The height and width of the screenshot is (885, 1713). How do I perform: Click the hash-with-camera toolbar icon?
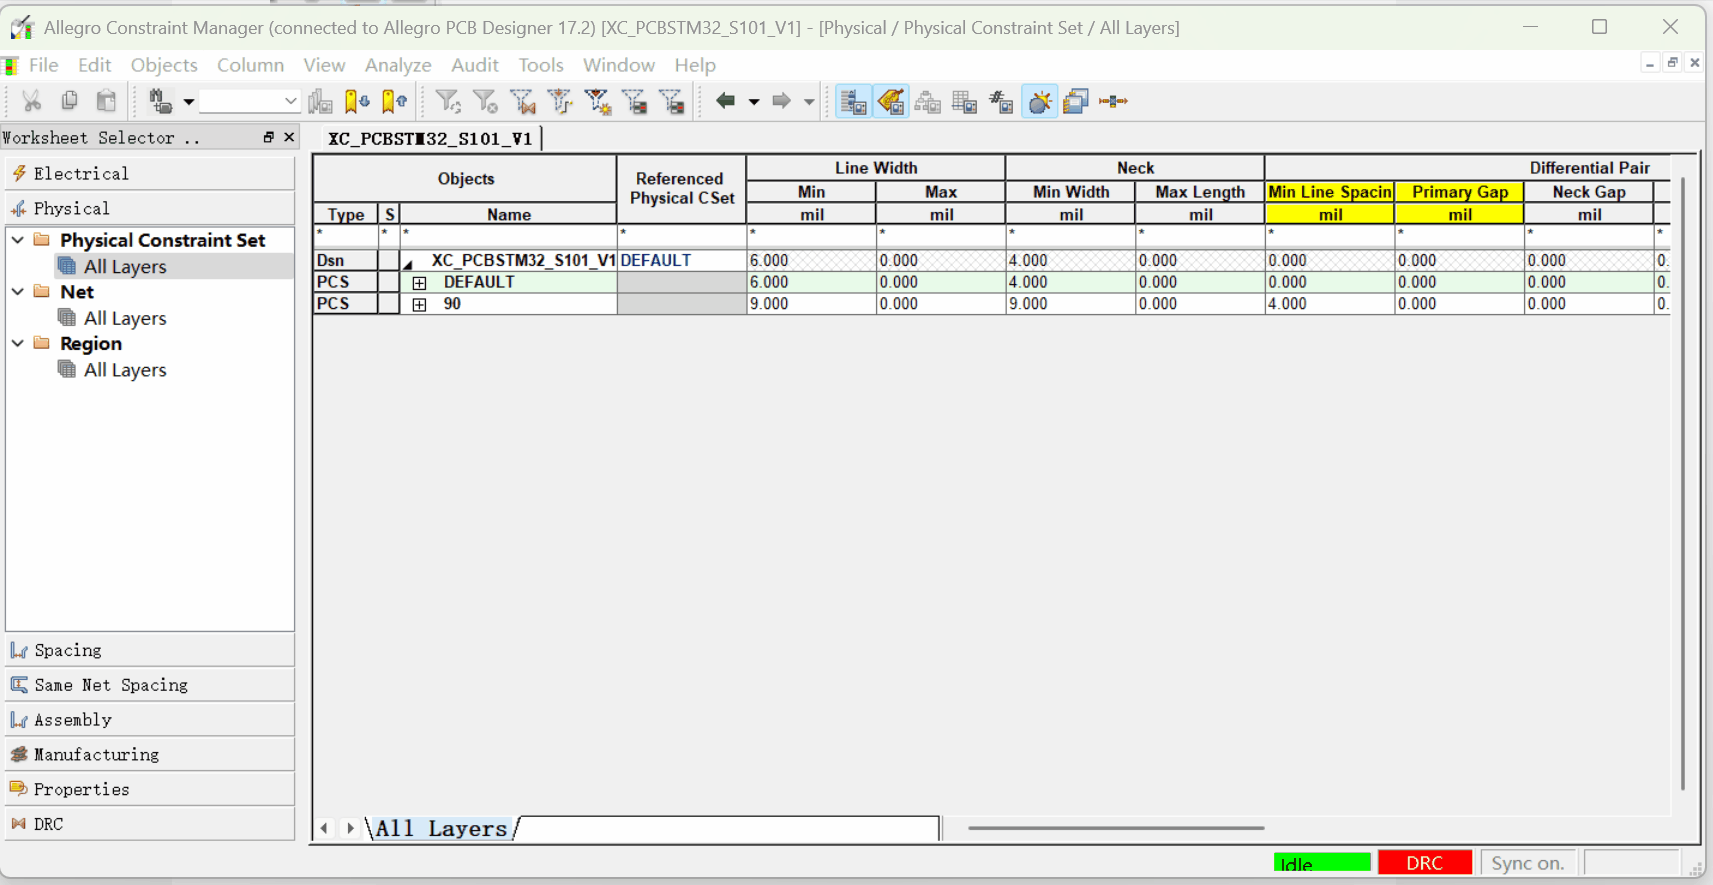[1001, 101]
